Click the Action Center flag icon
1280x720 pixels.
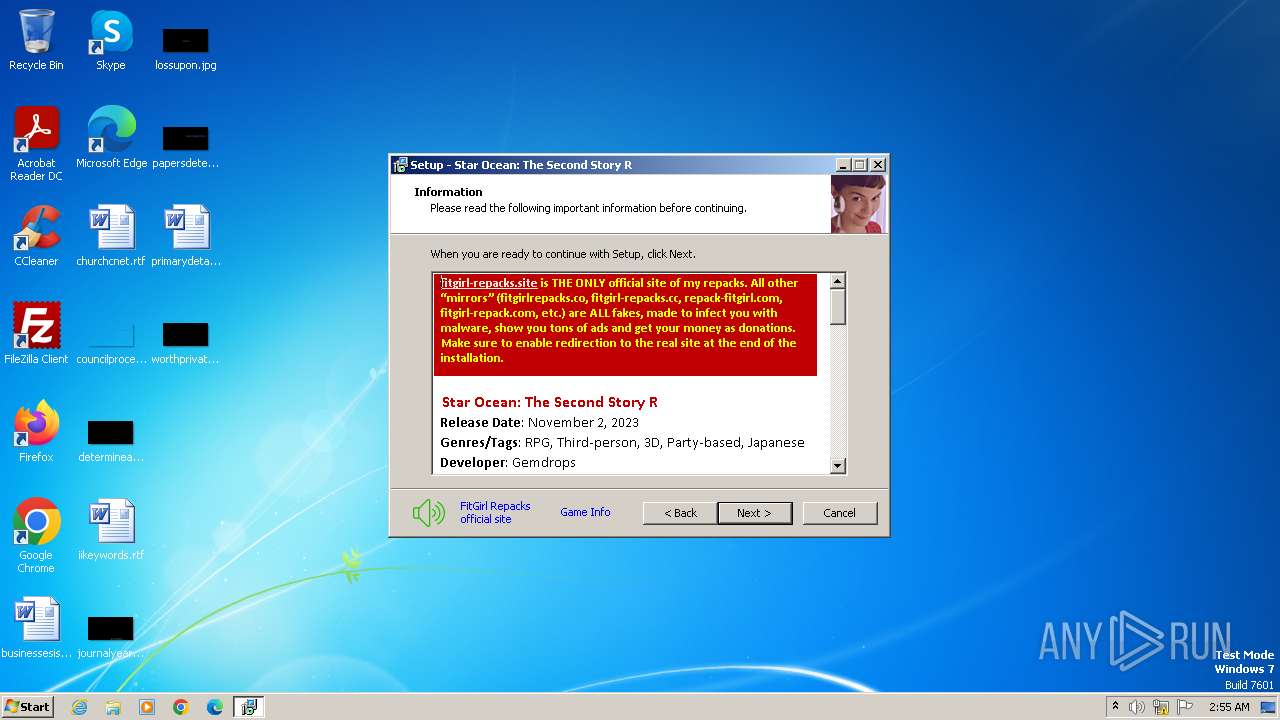pos(1185,707)
